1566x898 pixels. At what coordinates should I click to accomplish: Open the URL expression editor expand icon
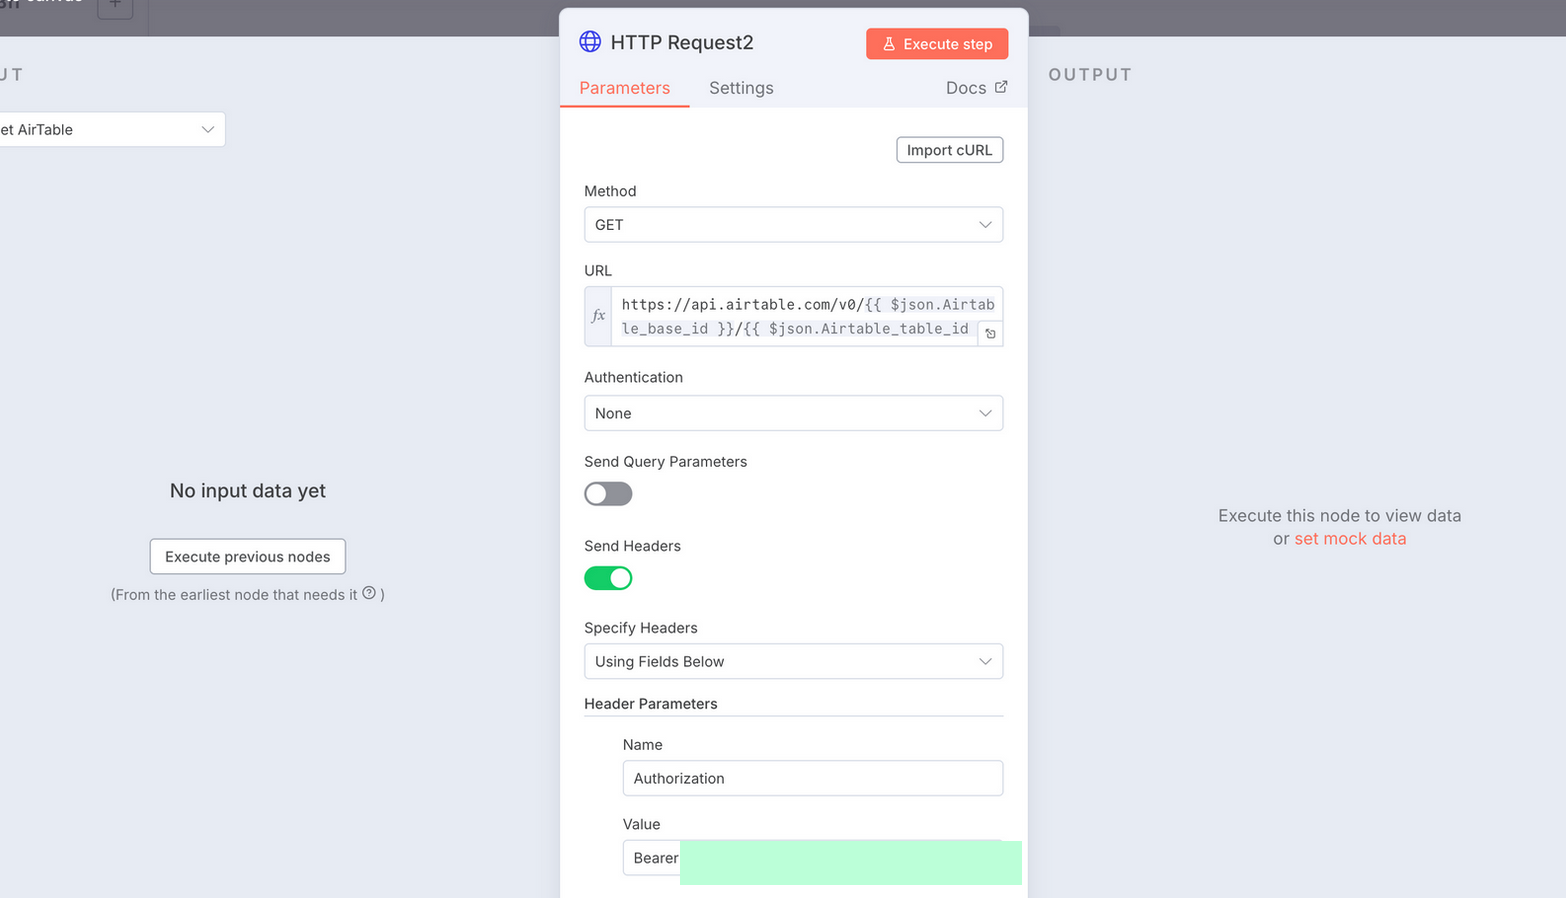990,334
